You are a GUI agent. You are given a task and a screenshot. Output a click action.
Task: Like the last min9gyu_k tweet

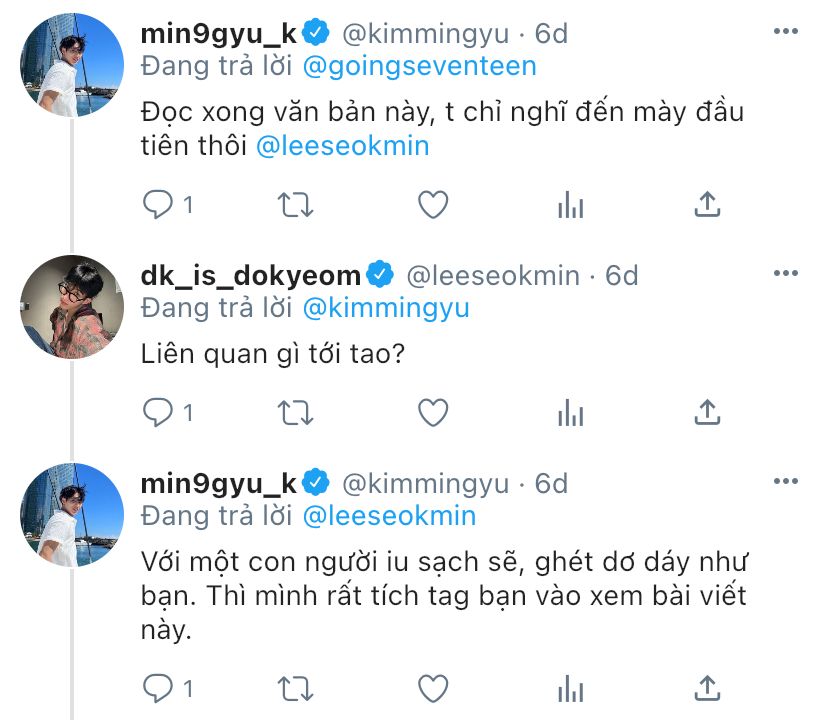(432, 687)
